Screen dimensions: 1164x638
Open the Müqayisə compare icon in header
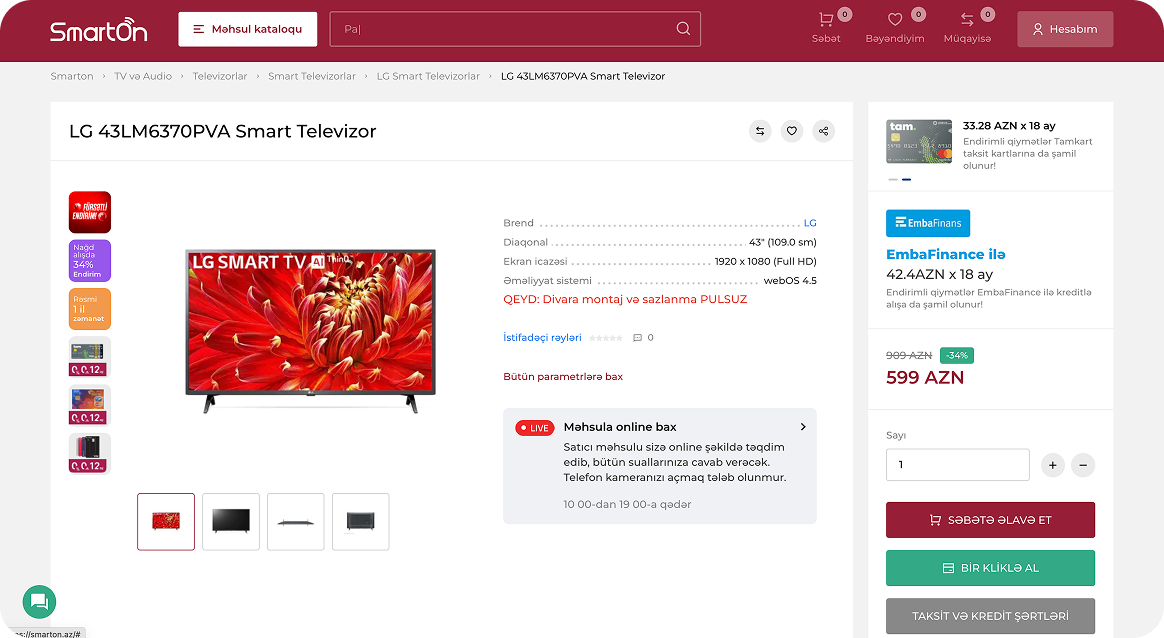pos(967,21)
